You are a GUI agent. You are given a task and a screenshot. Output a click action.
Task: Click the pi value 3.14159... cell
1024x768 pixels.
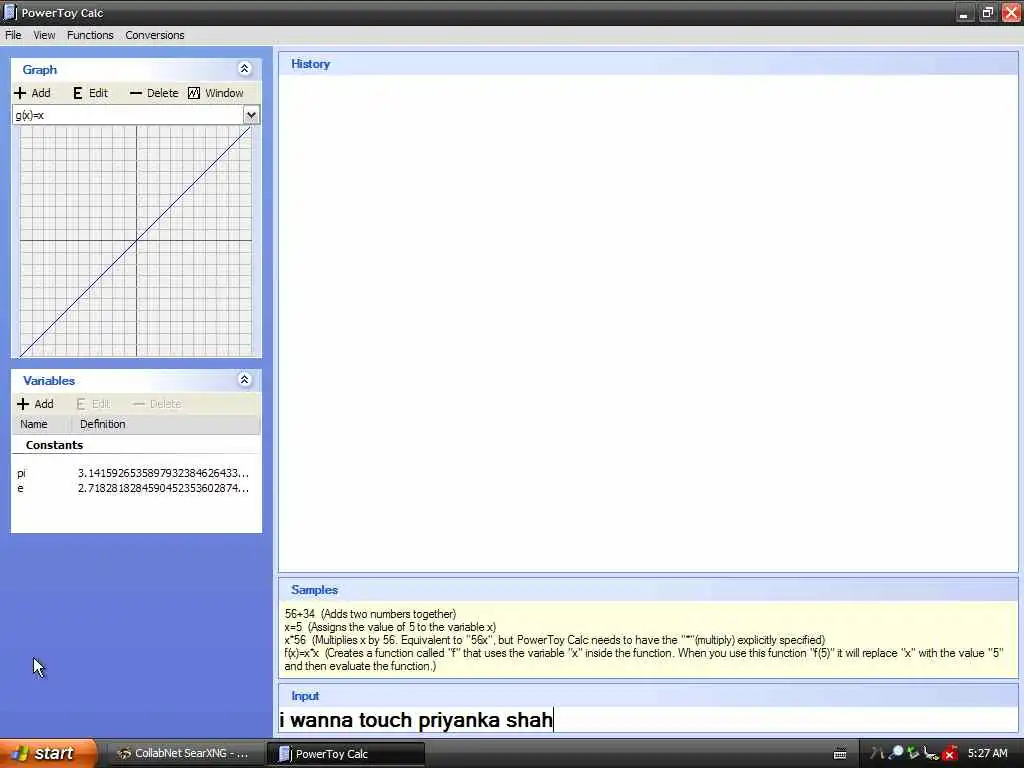point(163,473)
